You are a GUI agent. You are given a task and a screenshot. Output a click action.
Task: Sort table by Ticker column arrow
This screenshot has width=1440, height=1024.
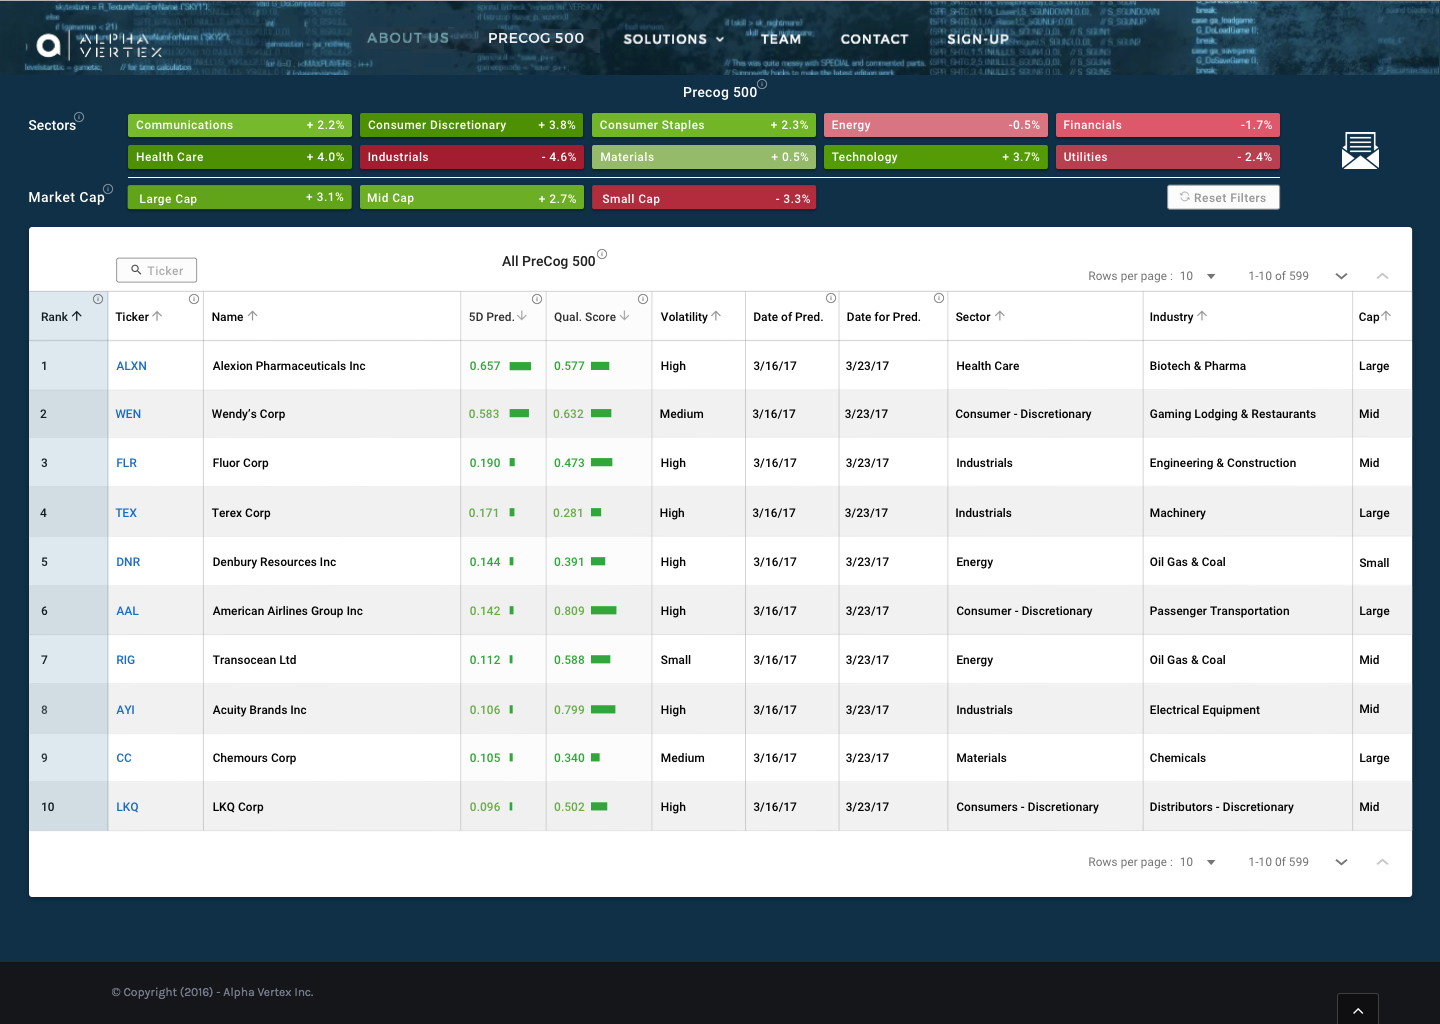point(157,316)
